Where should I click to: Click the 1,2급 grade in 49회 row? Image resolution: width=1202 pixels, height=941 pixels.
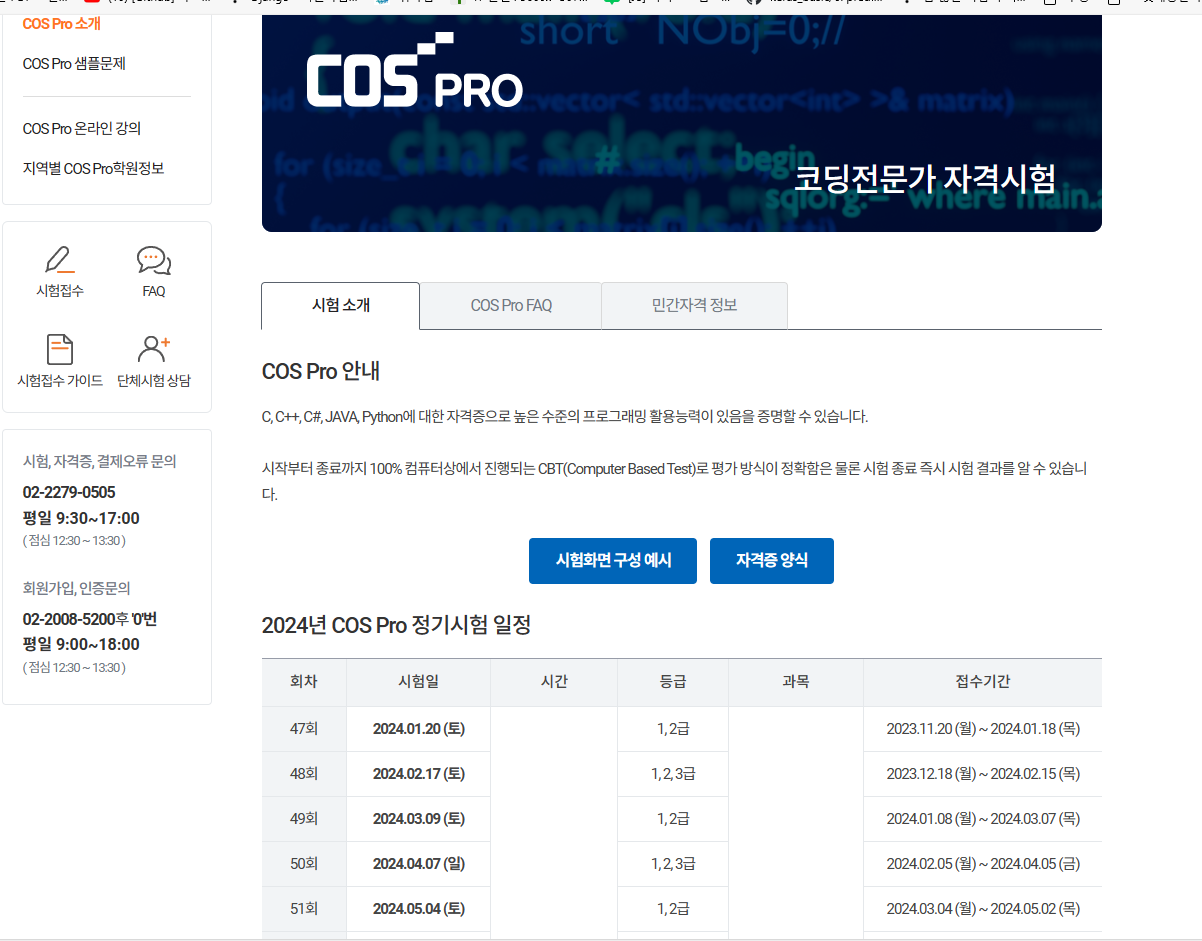(x=673, y=819)
